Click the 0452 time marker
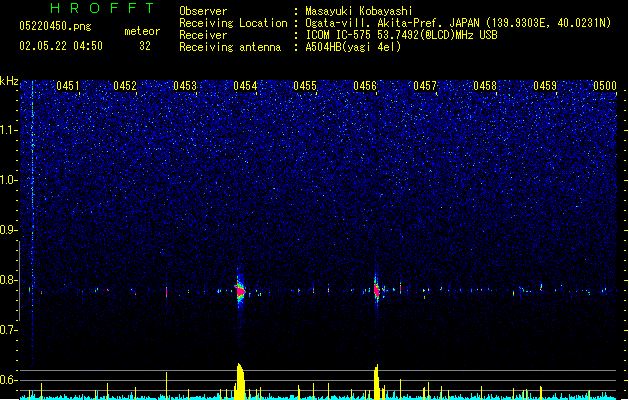 (x=125, y=86)
